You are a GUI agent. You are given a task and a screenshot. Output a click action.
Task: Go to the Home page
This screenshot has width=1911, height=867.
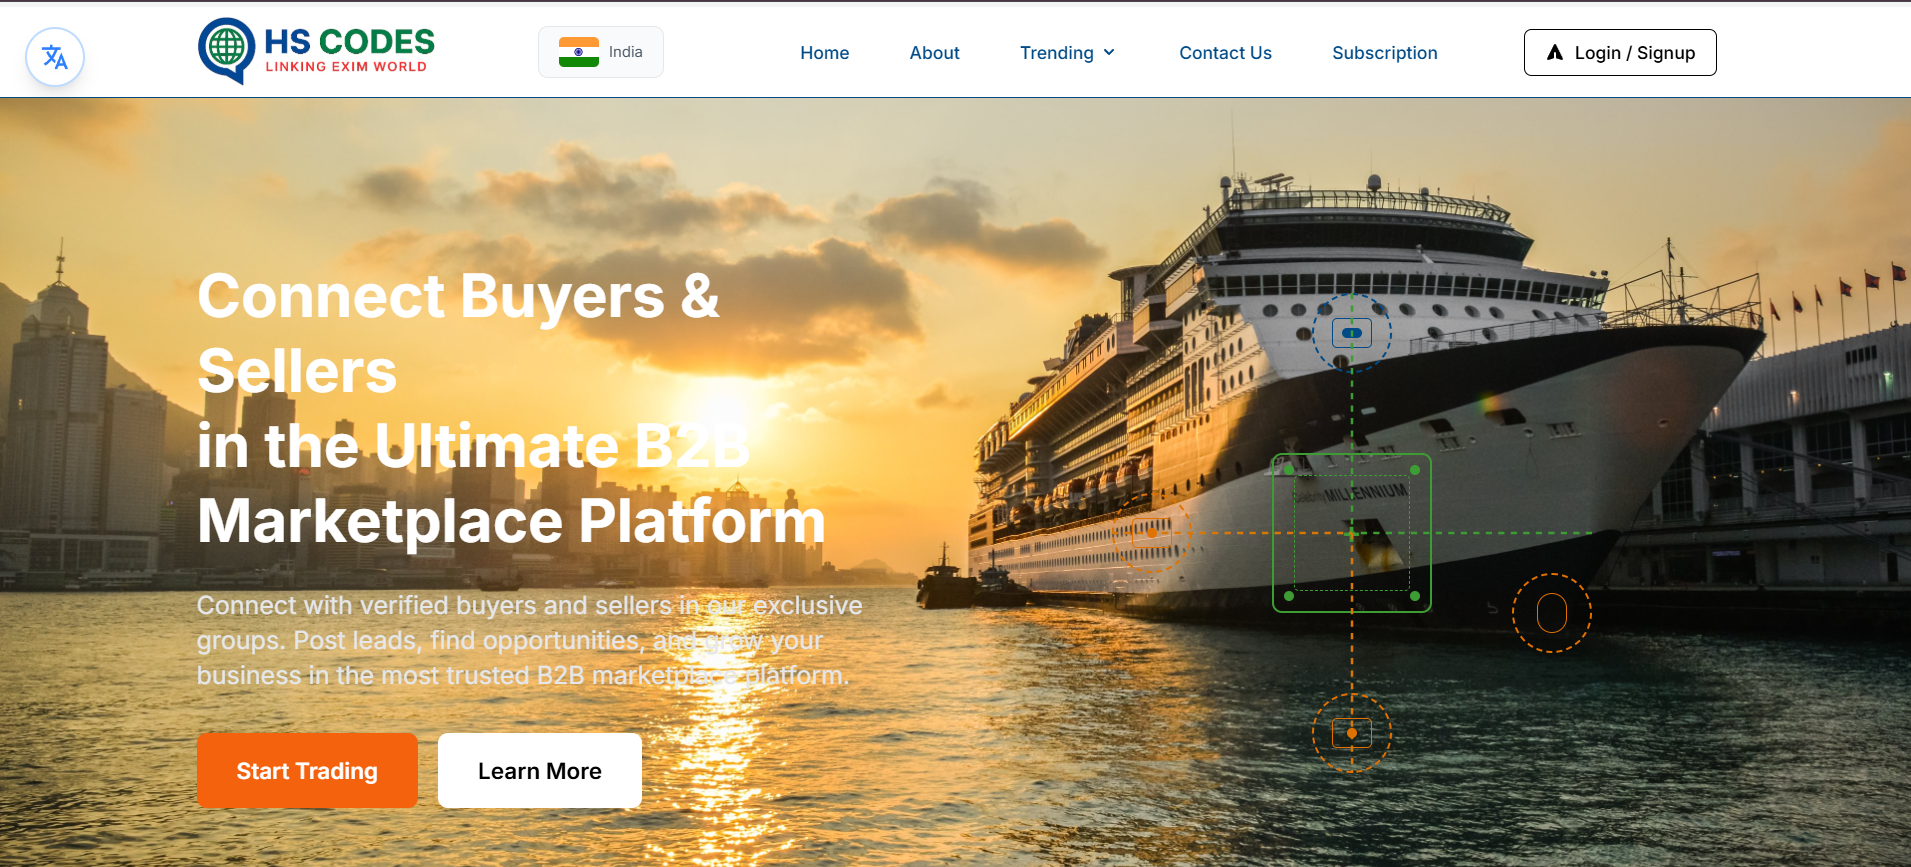tap(825, 53)
